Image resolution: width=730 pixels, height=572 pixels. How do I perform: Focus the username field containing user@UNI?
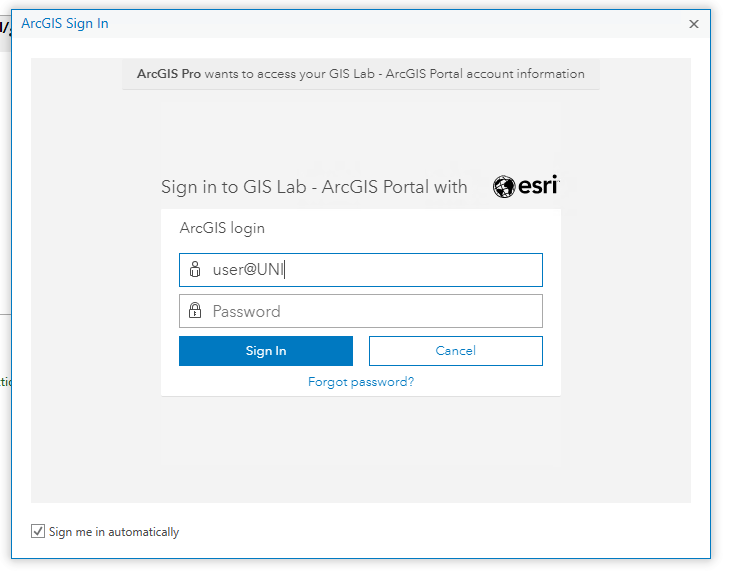361,270
